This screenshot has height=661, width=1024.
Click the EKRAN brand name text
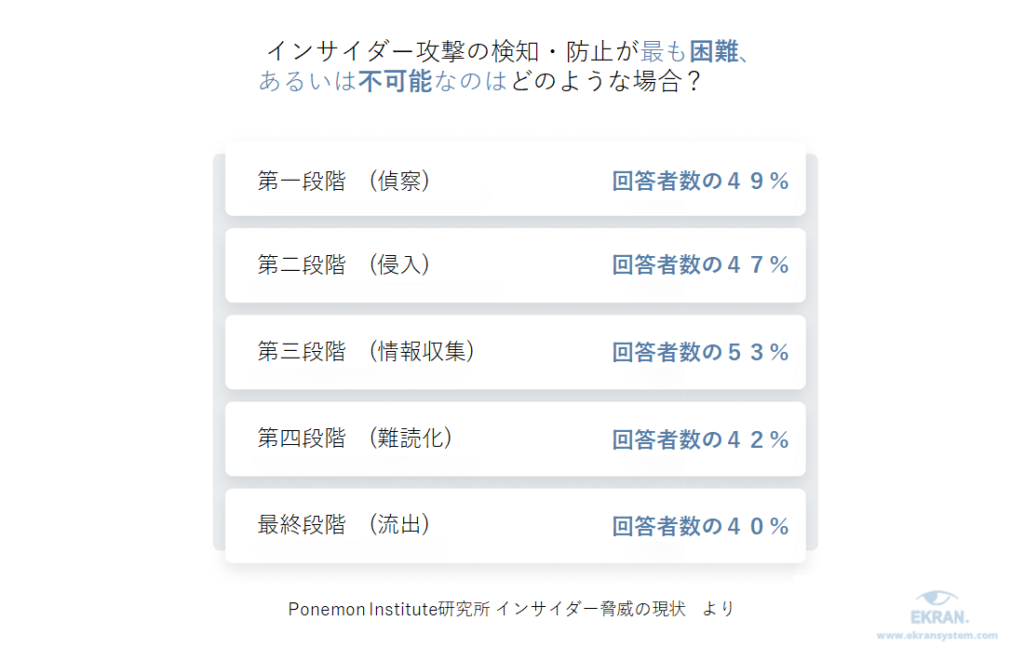coord(940,617)
